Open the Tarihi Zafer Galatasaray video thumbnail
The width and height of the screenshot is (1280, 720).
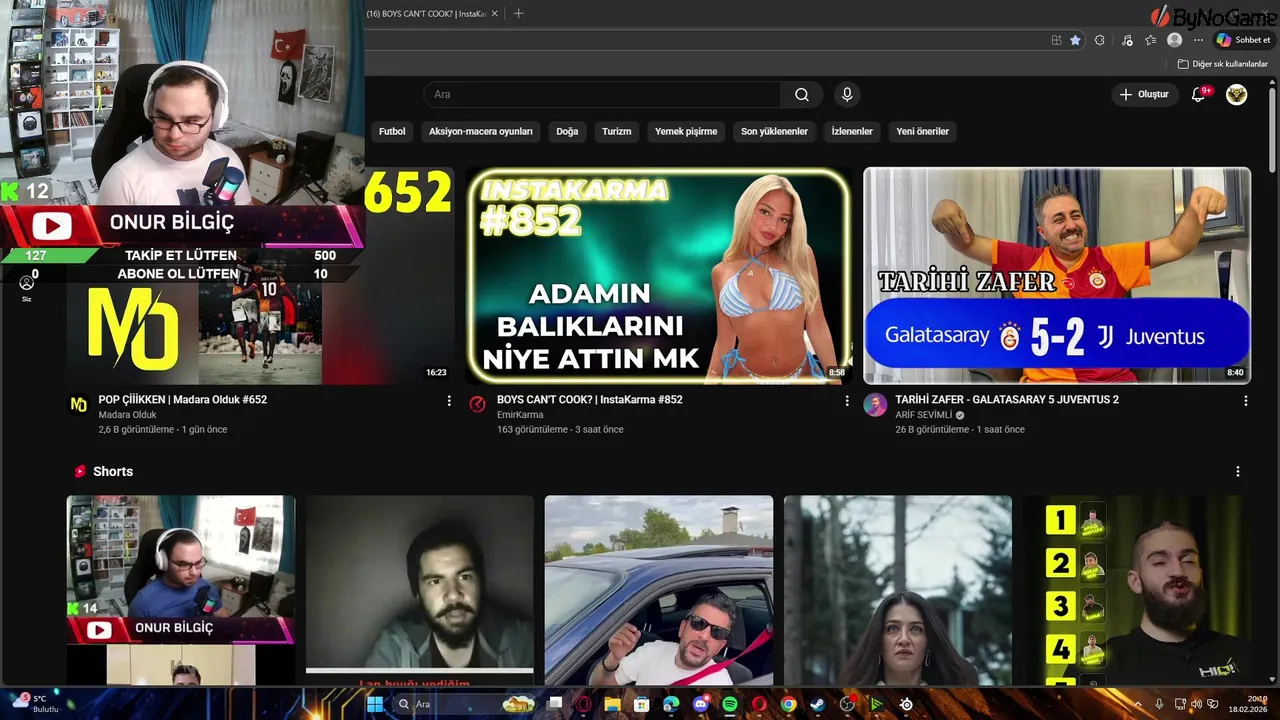pyautogui.click(x=1057, y=276)
